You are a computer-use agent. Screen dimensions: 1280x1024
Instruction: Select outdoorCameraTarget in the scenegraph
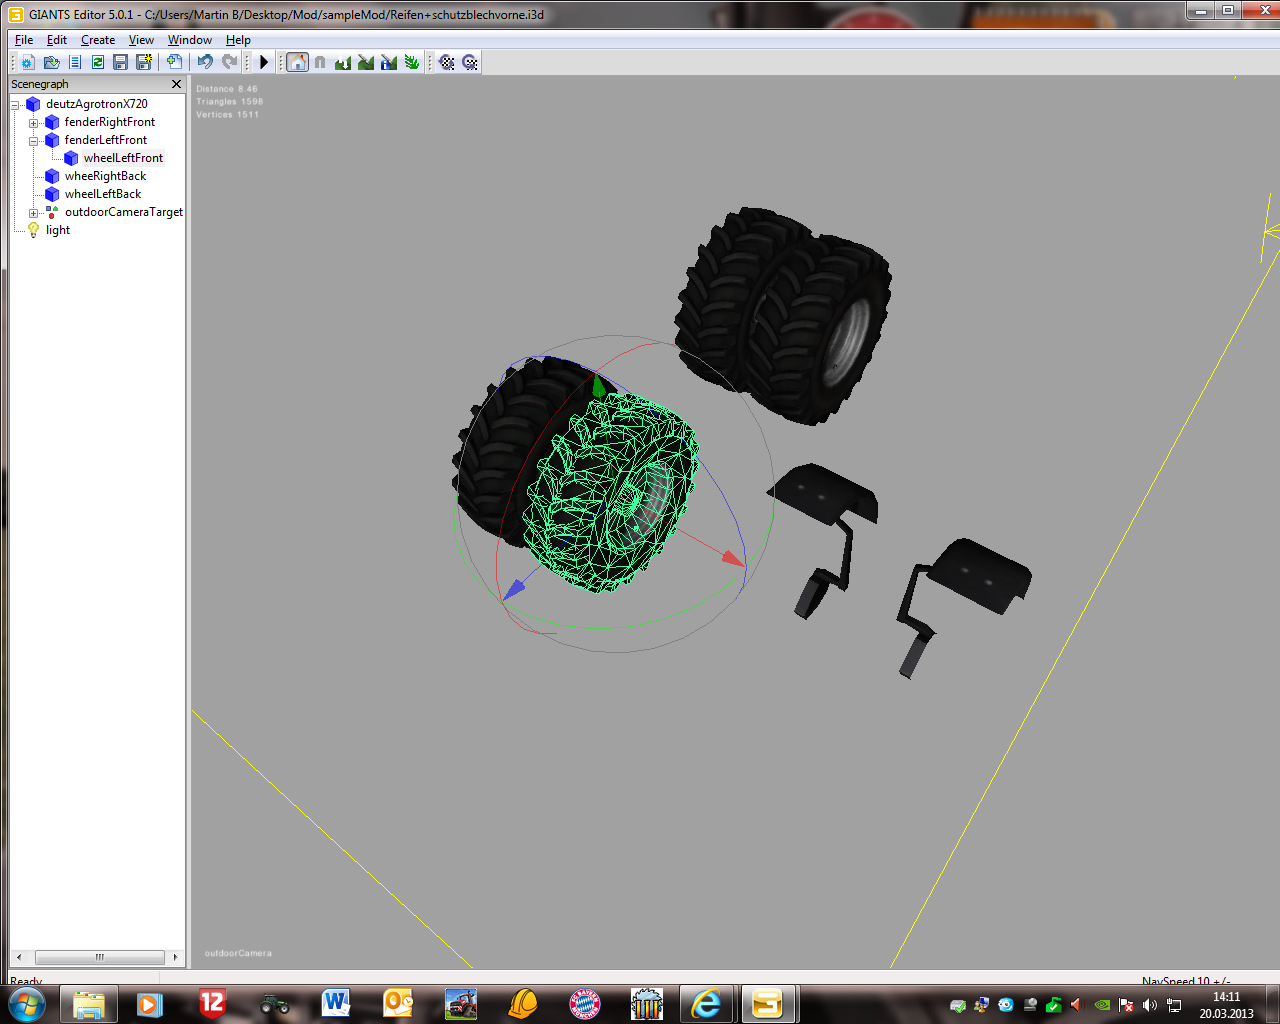coord(124,212)
